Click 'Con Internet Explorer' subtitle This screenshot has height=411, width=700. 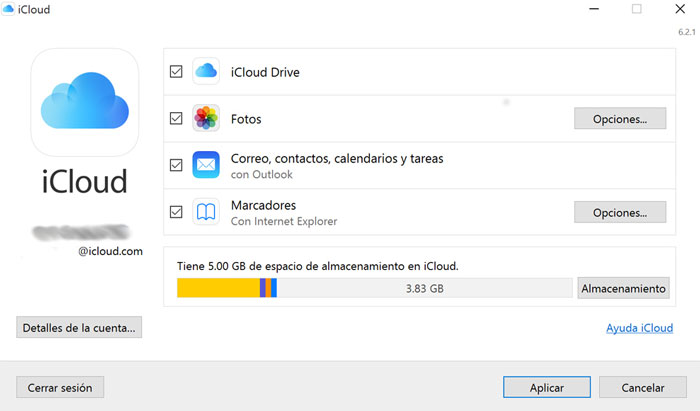[x=284, y=221]
